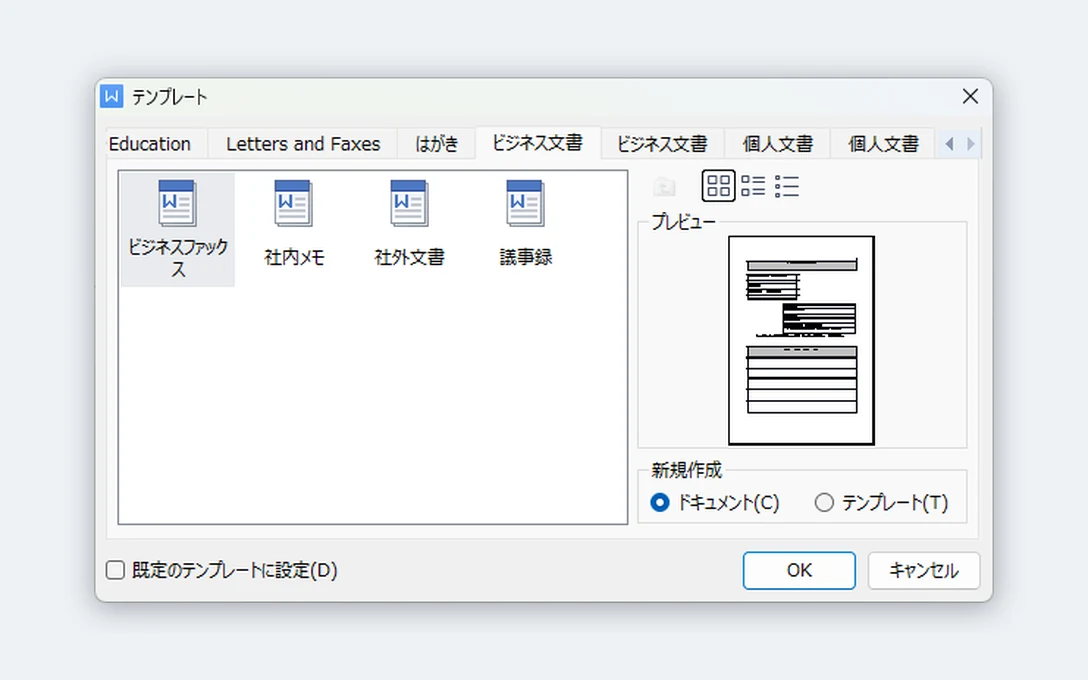Screen dimensions: 1088x680
Task: Click the greyed-out folder-up icon
Action: point(664,186)
